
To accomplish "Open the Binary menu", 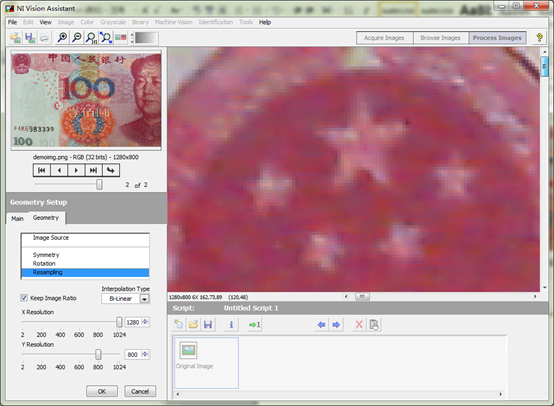I will [140, 22].
